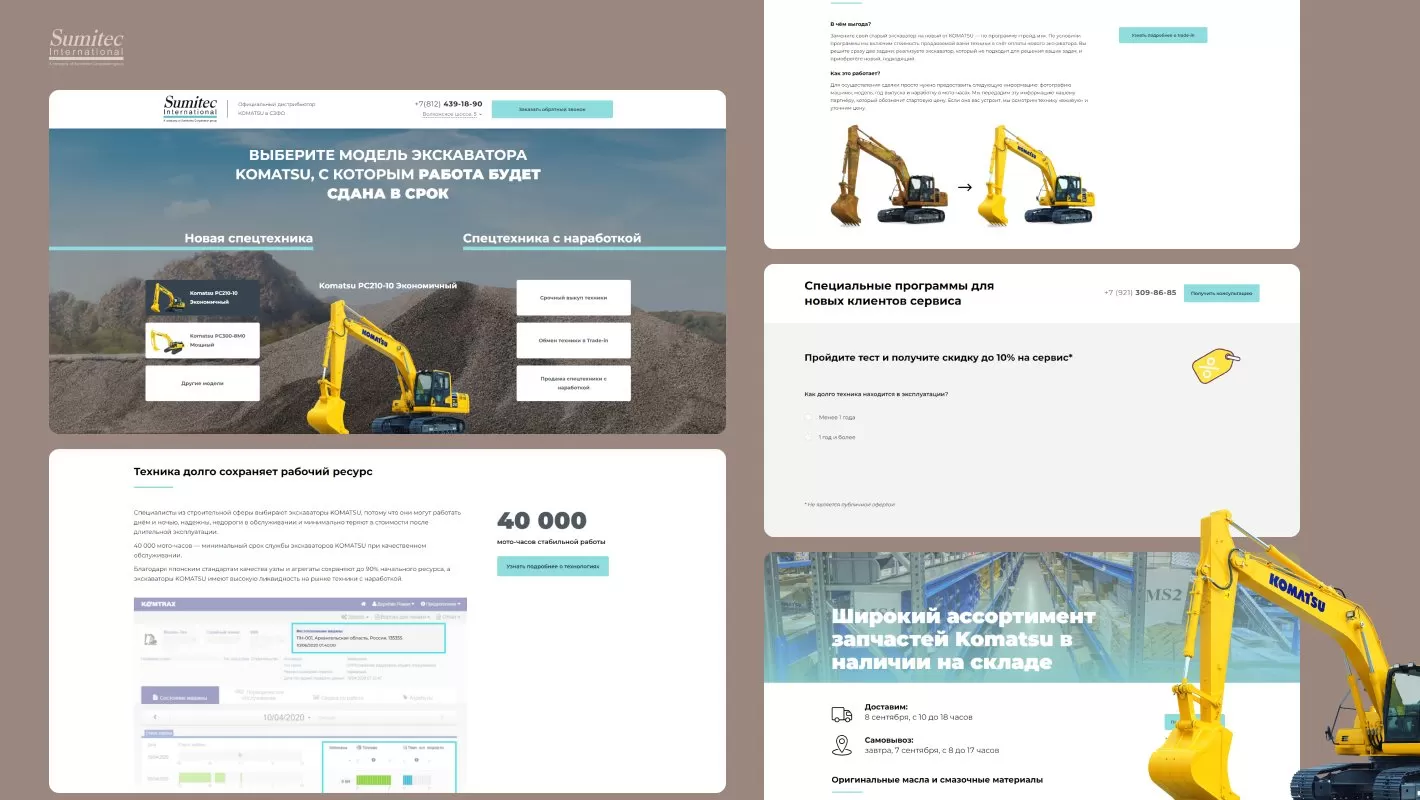Open the 10/04/2020 date dropdown in KOMTRAX
Viewport: 1420px width, 800px height.
(288, 718)
